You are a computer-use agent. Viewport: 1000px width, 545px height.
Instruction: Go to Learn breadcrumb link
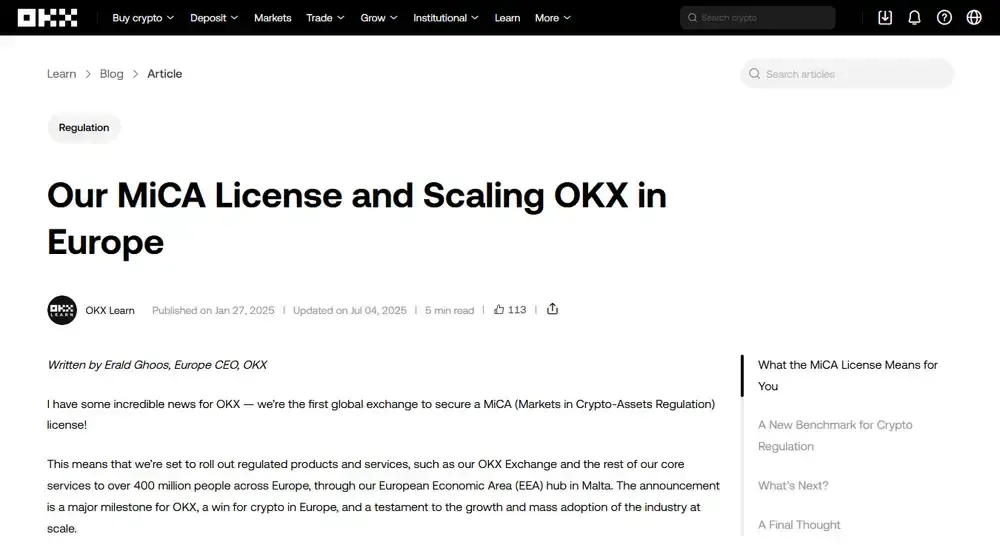coord(61,74)
